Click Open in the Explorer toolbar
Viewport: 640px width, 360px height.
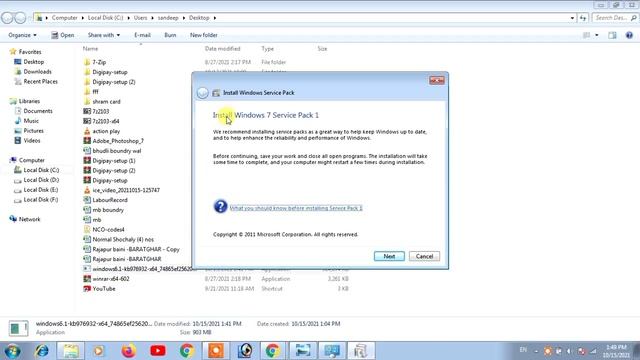point(62,35)
